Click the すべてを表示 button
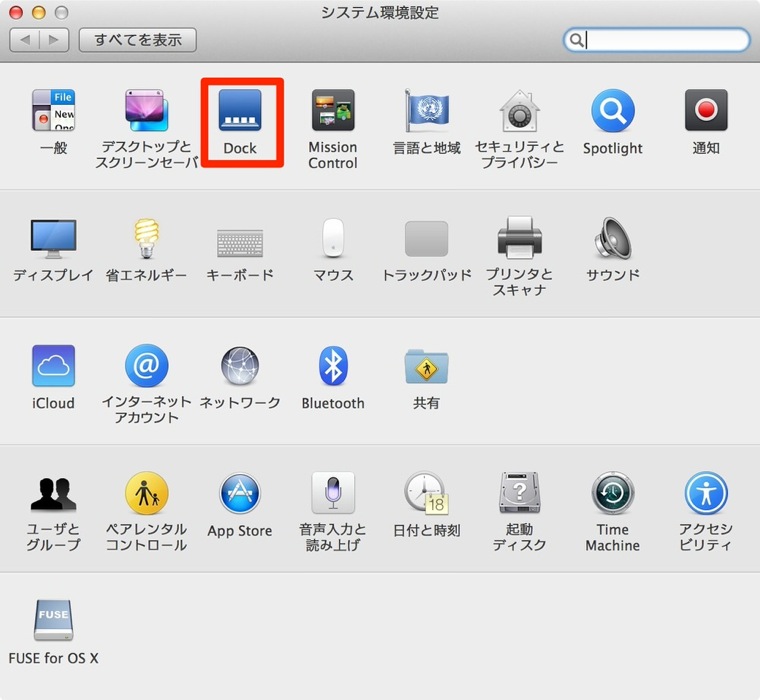The height and width of the screenshot is (700, 760). tap(138, 40)
